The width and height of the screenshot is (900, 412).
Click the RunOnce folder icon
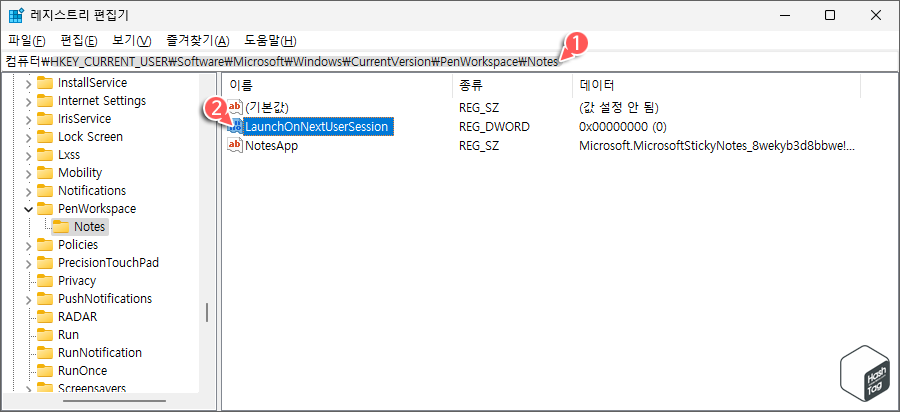coord(45,371)
